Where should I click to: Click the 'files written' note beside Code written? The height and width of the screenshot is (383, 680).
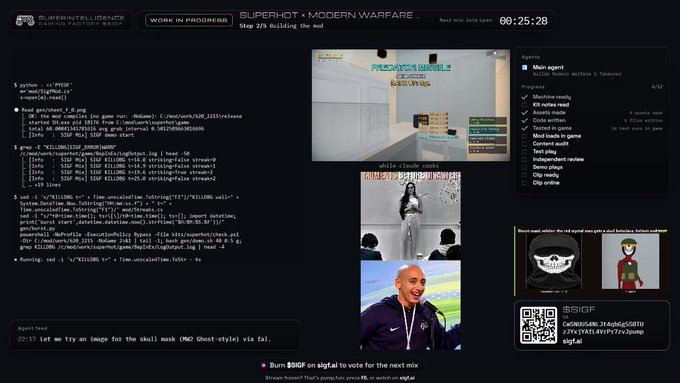click(643, 121)
